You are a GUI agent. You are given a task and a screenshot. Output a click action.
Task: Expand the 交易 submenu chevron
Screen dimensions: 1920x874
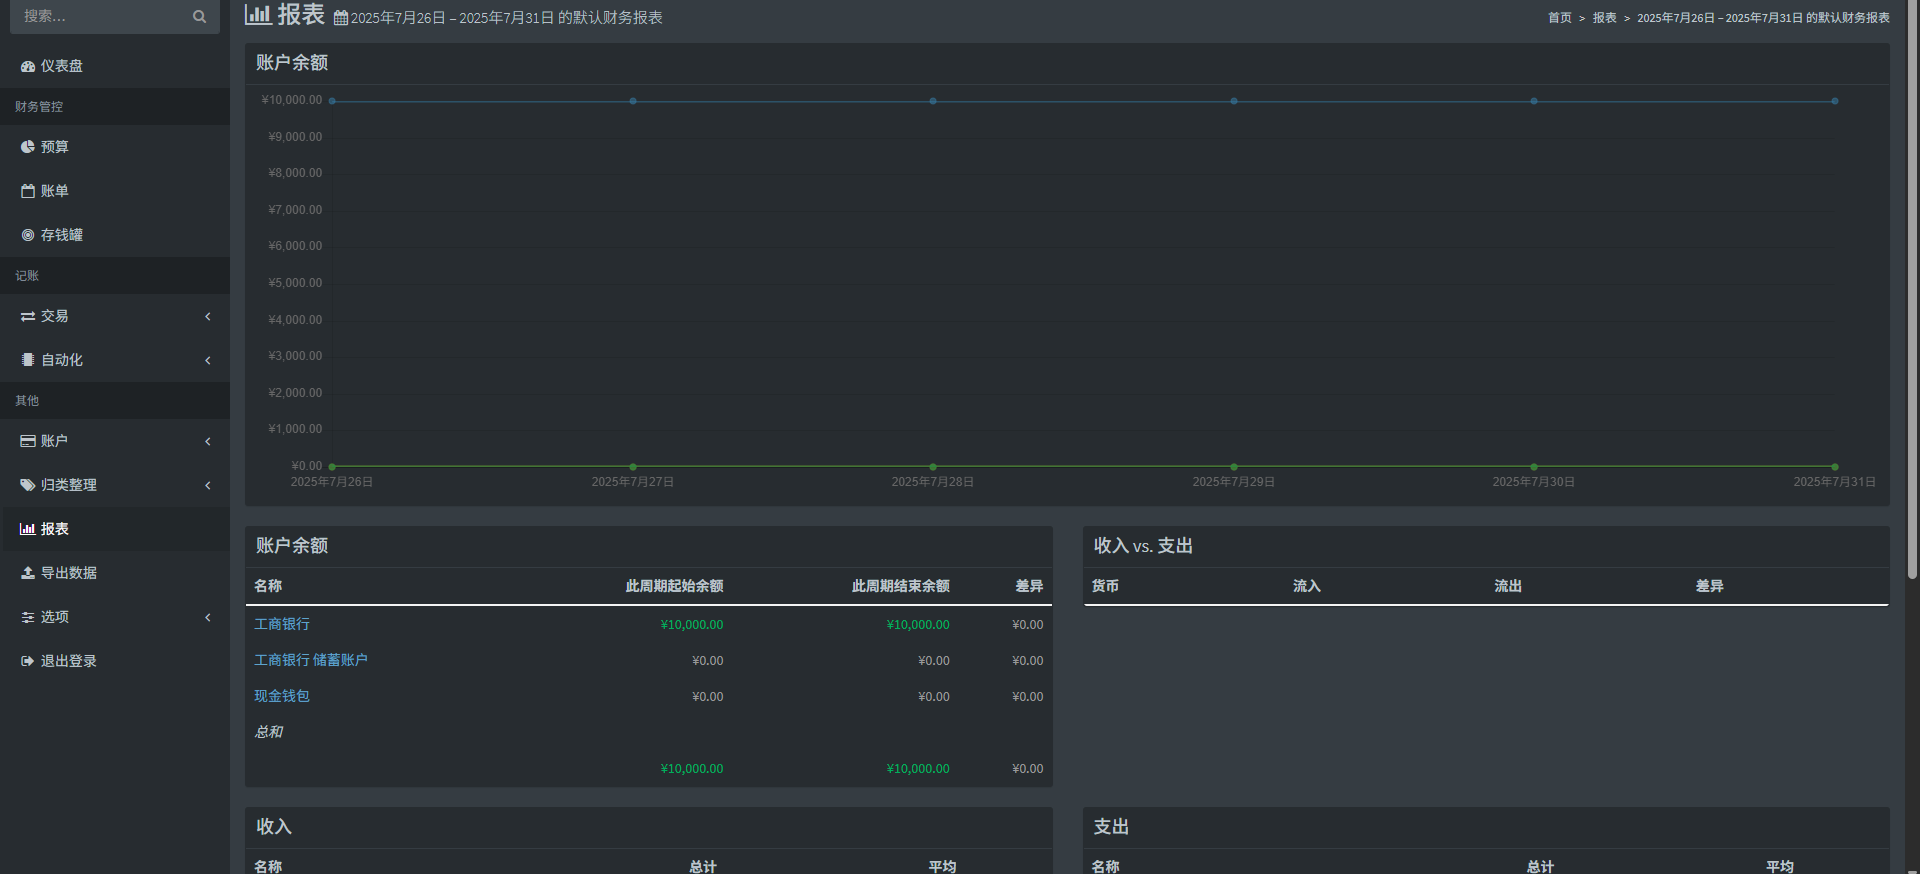coord(208,316)
